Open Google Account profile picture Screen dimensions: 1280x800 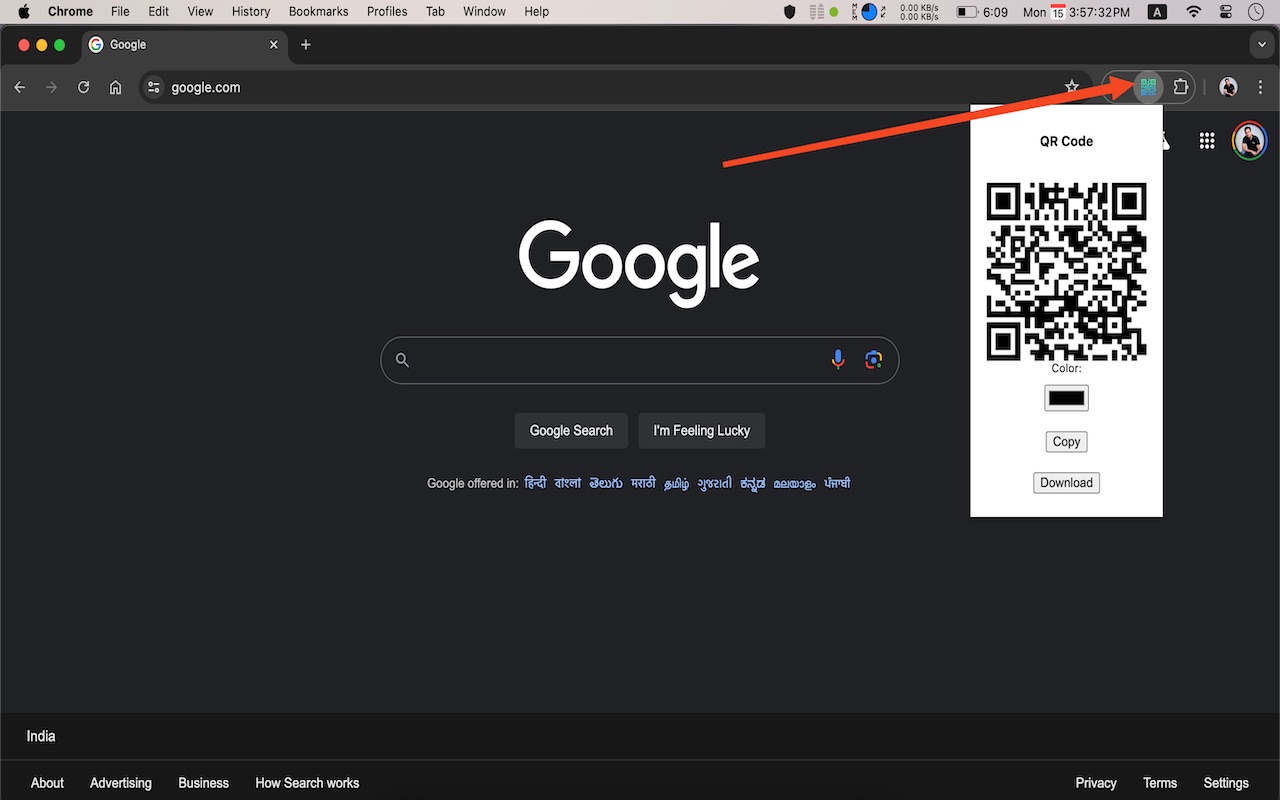pyautogui.click(x=1249, y=141)
